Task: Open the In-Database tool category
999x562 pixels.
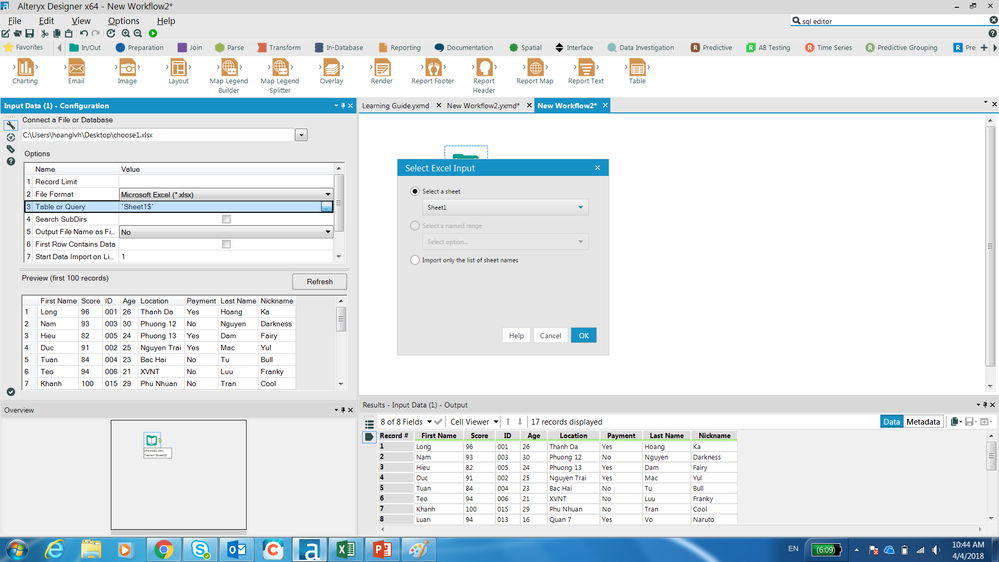Action: 338,48
